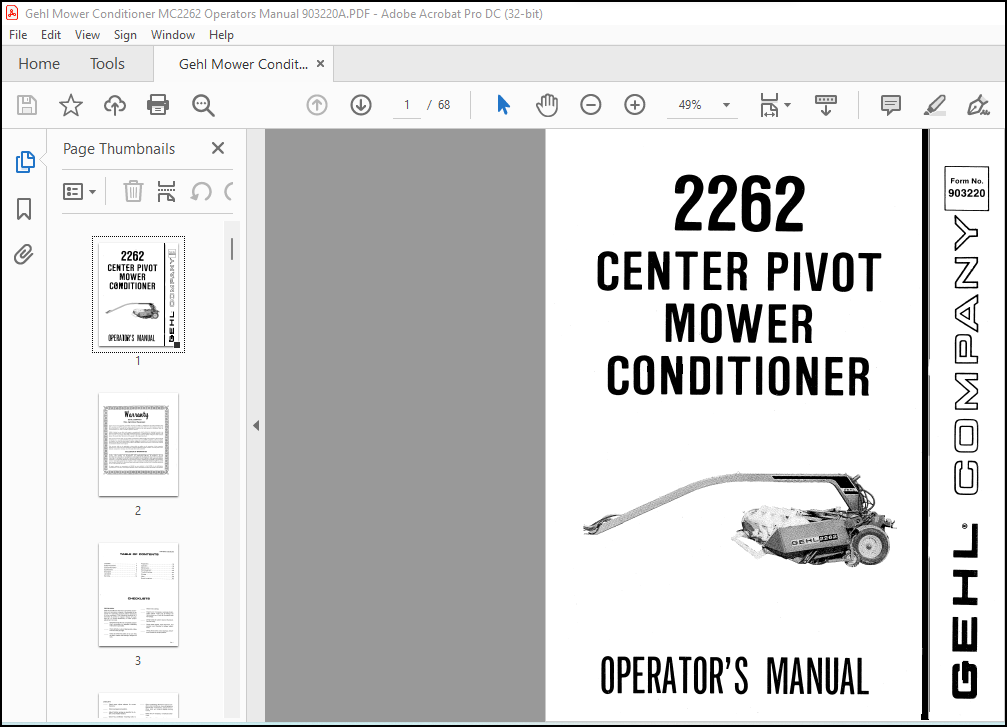Open the Attachments paperclip panel
1007x727 pixels.
click(24, 255)
